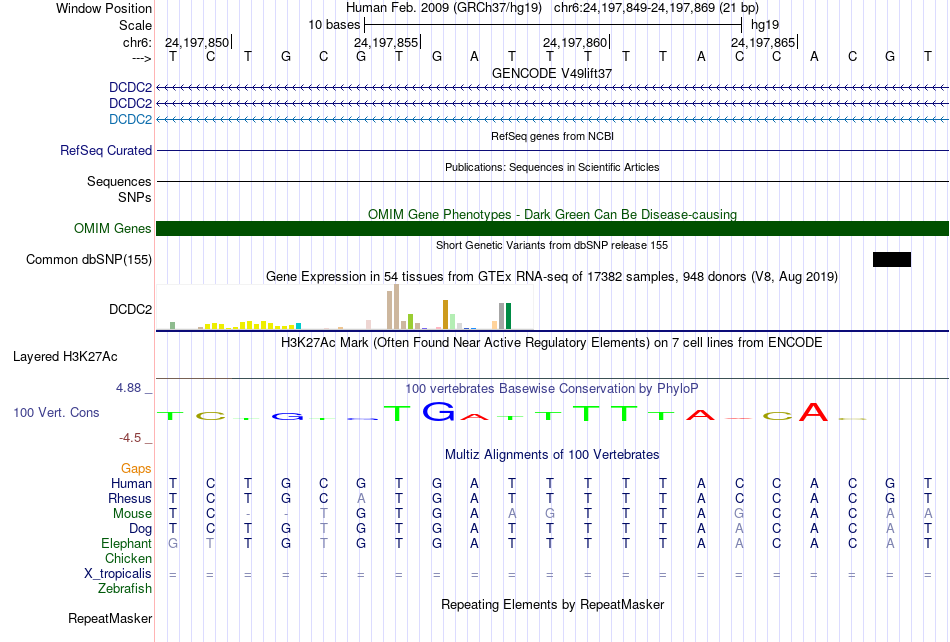Open OMIM Gene Phenotypes track title
The image size is (950, 642).
[x=552, y=214]
